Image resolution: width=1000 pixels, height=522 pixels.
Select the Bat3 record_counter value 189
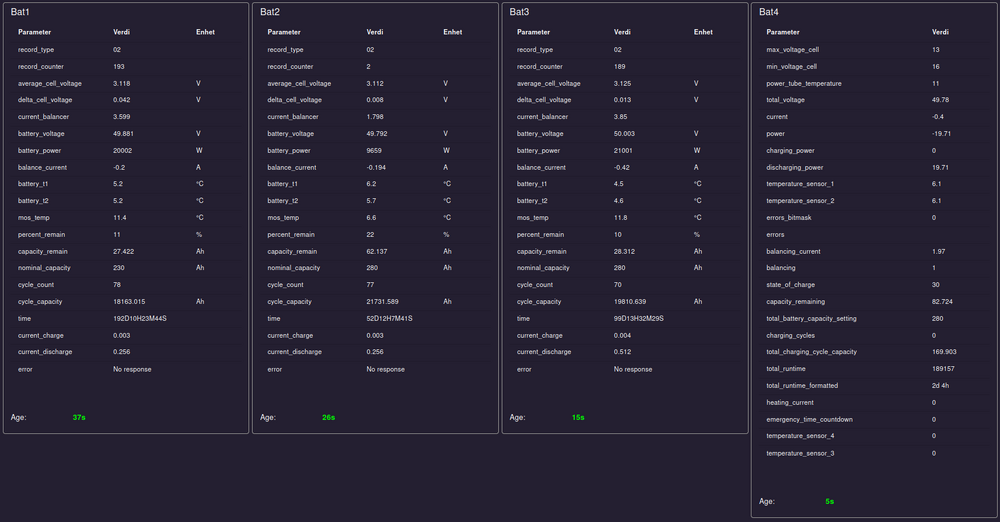coord(620,66)
